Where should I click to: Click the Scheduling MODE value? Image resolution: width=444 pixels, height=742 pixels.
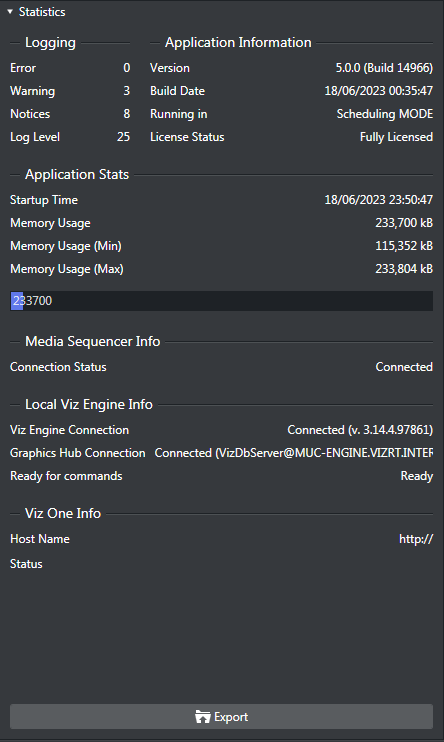pyautogui.click(x=384, y=114)
